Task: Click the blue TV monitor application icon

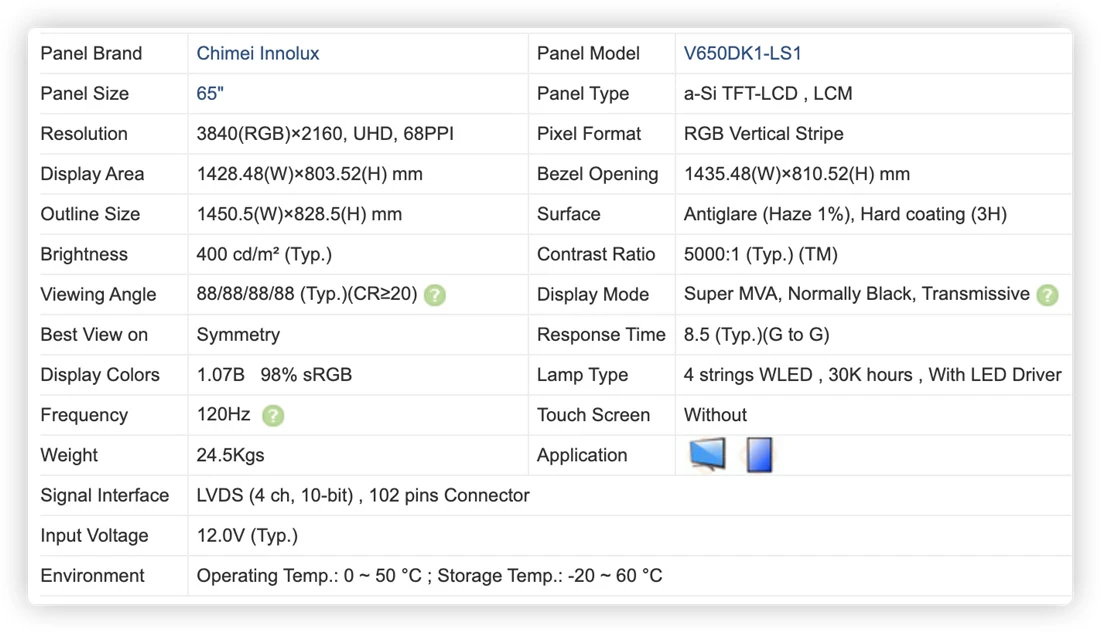Action: coord(707,455)
